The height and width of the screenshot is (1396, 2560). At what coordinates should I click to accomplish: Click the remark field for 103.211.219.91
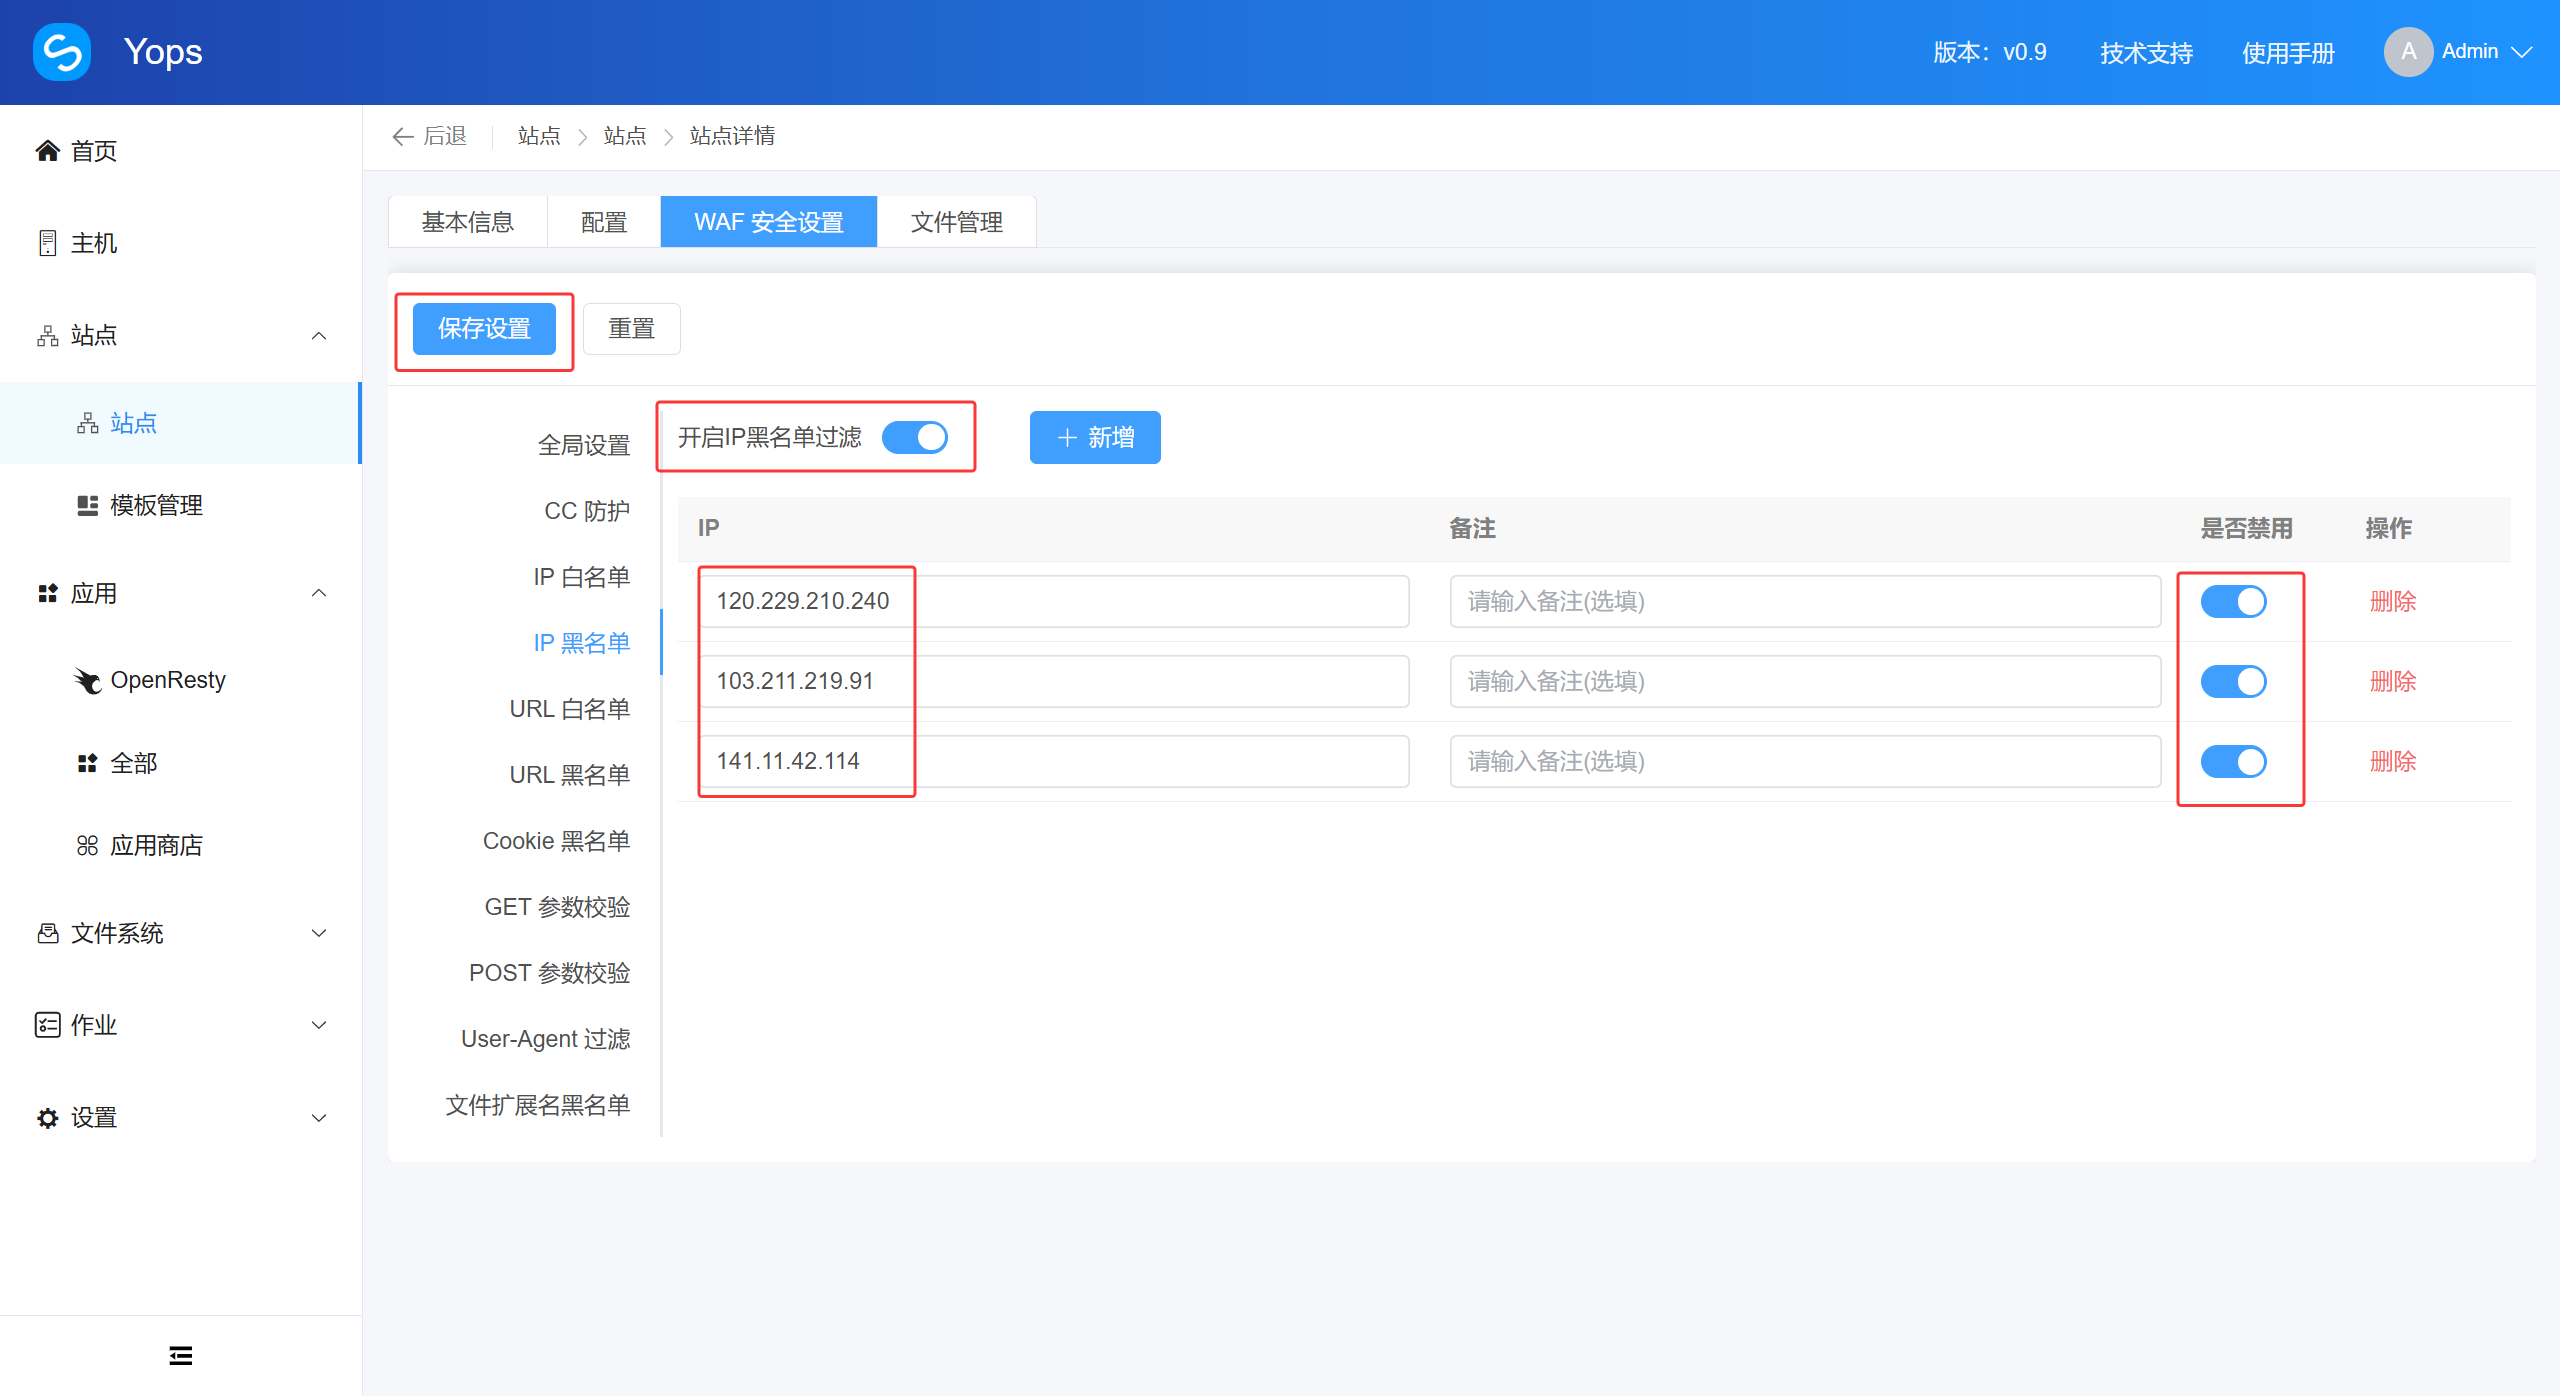(1805, 681)
